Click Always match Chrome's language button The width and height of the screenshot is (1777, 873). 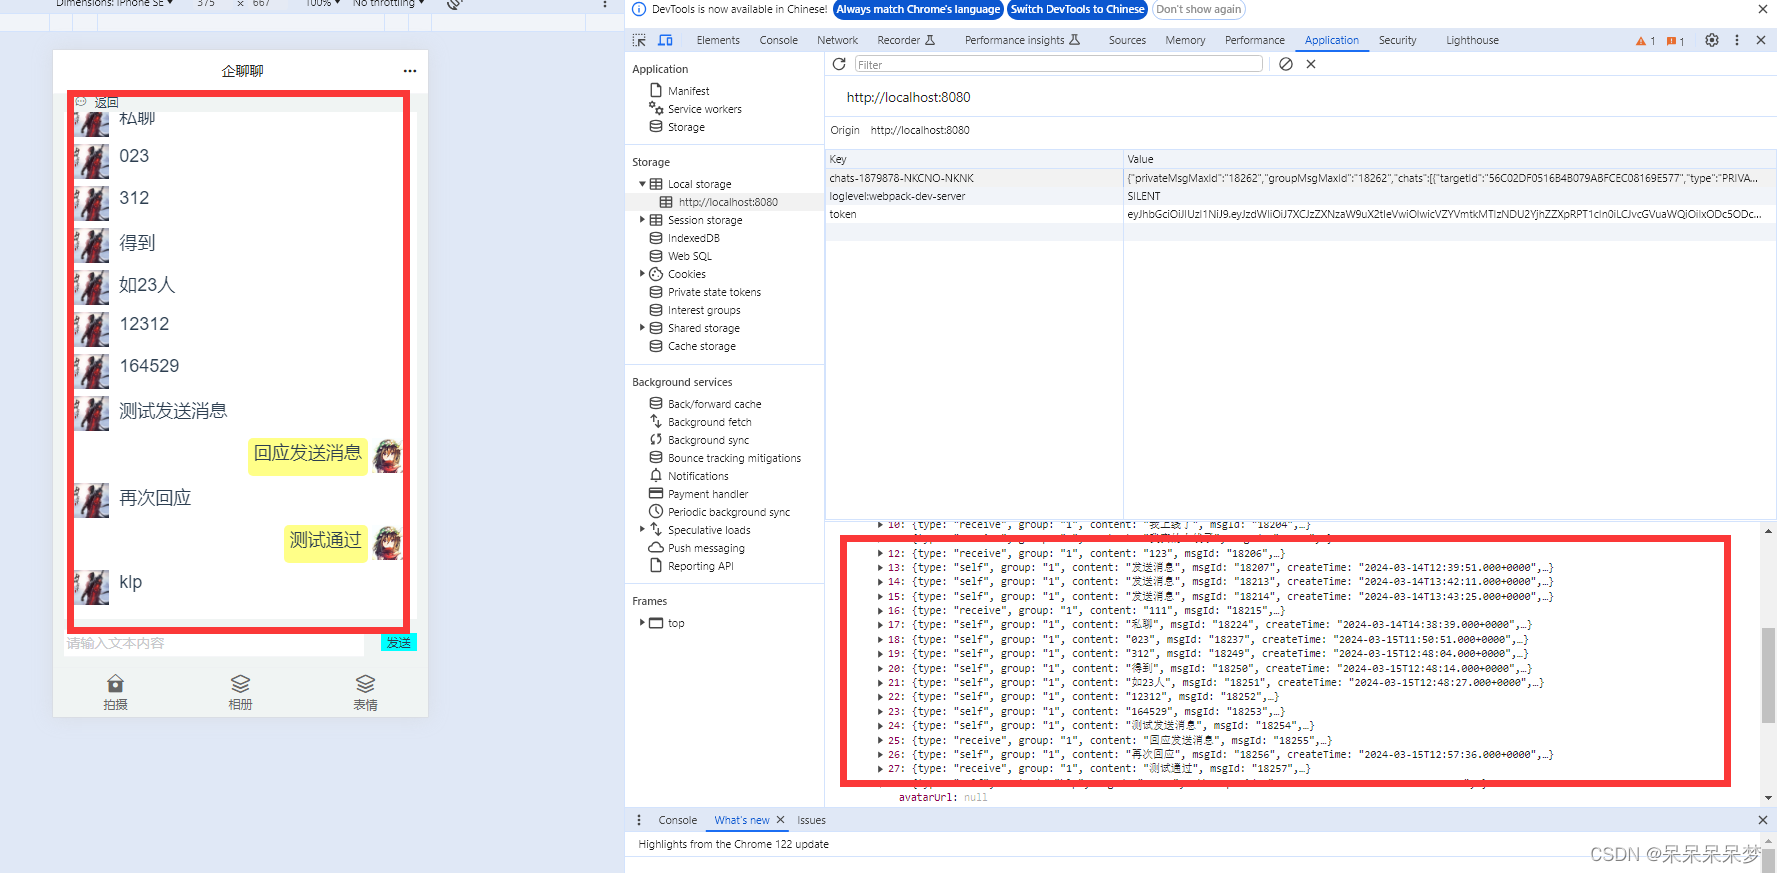pos(918,10)
